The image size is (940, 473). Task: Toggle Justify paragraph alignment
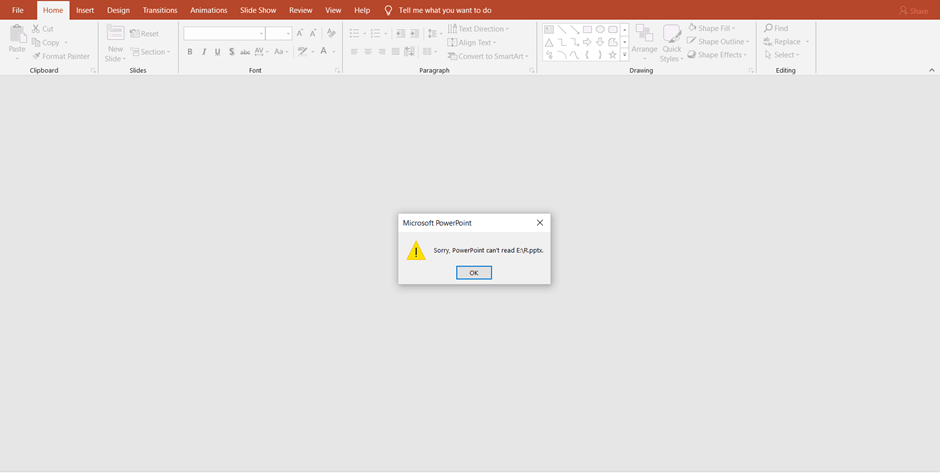396,52
